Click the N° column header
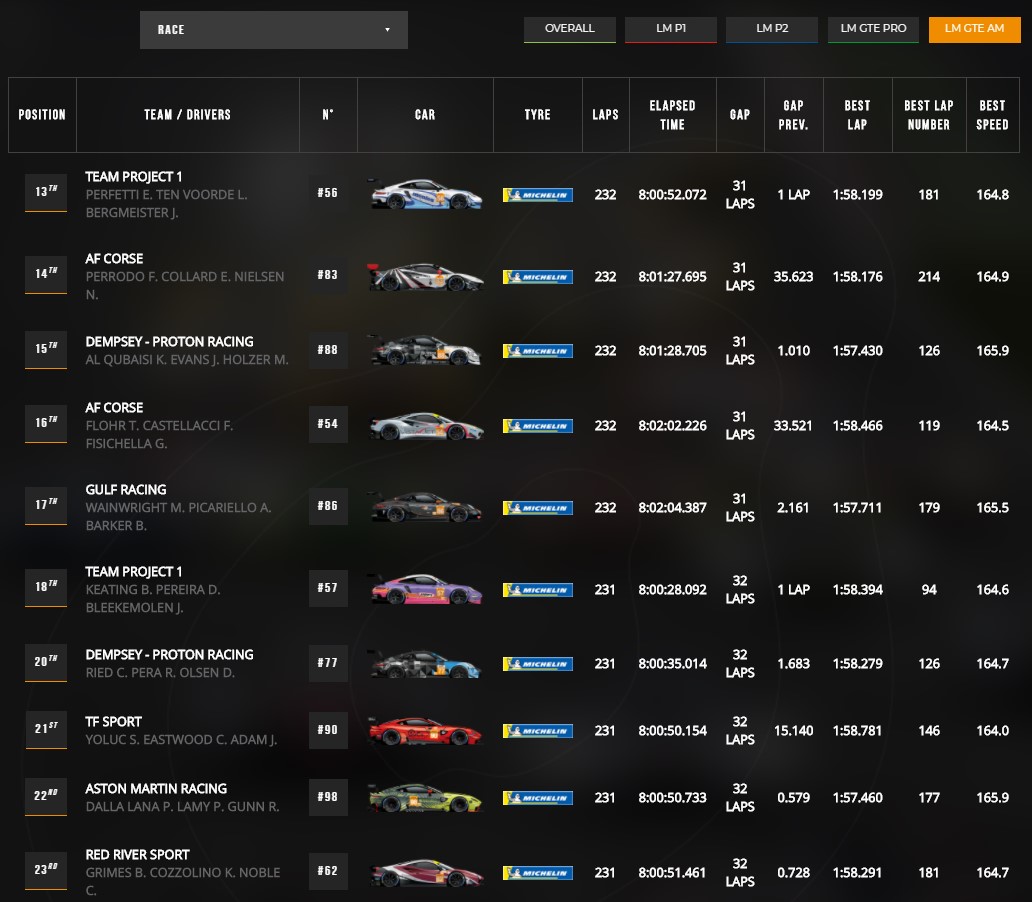The height and width of the screenshot is (902, 1032). click(328, 115)
